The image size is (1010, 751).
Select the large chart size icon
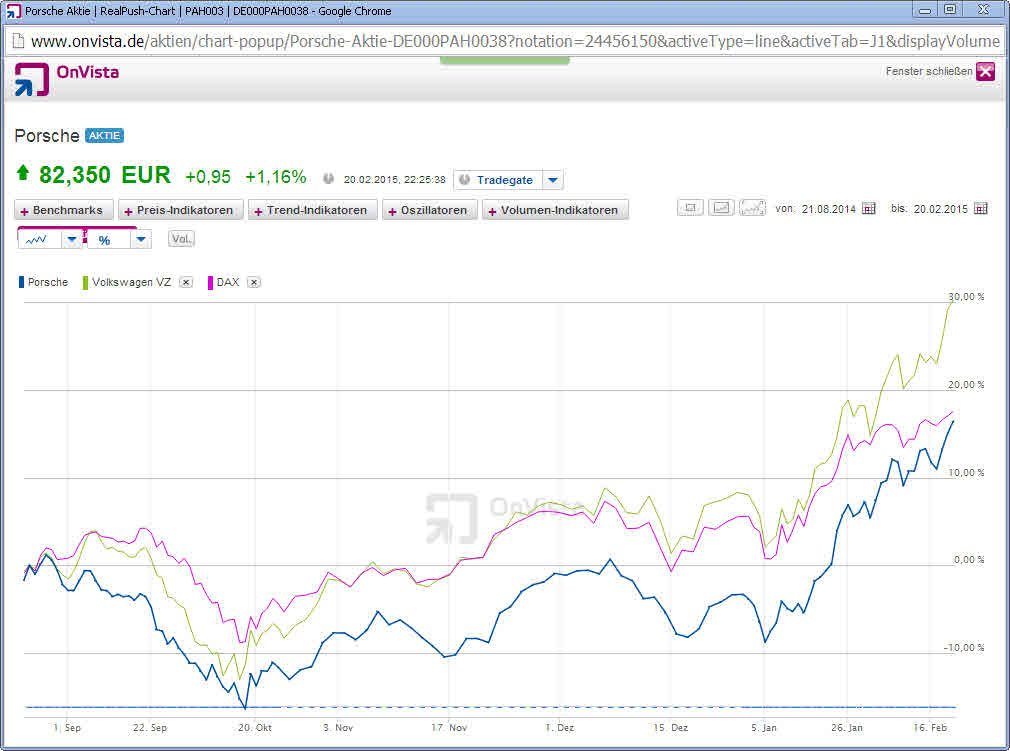tap(752, 206)
